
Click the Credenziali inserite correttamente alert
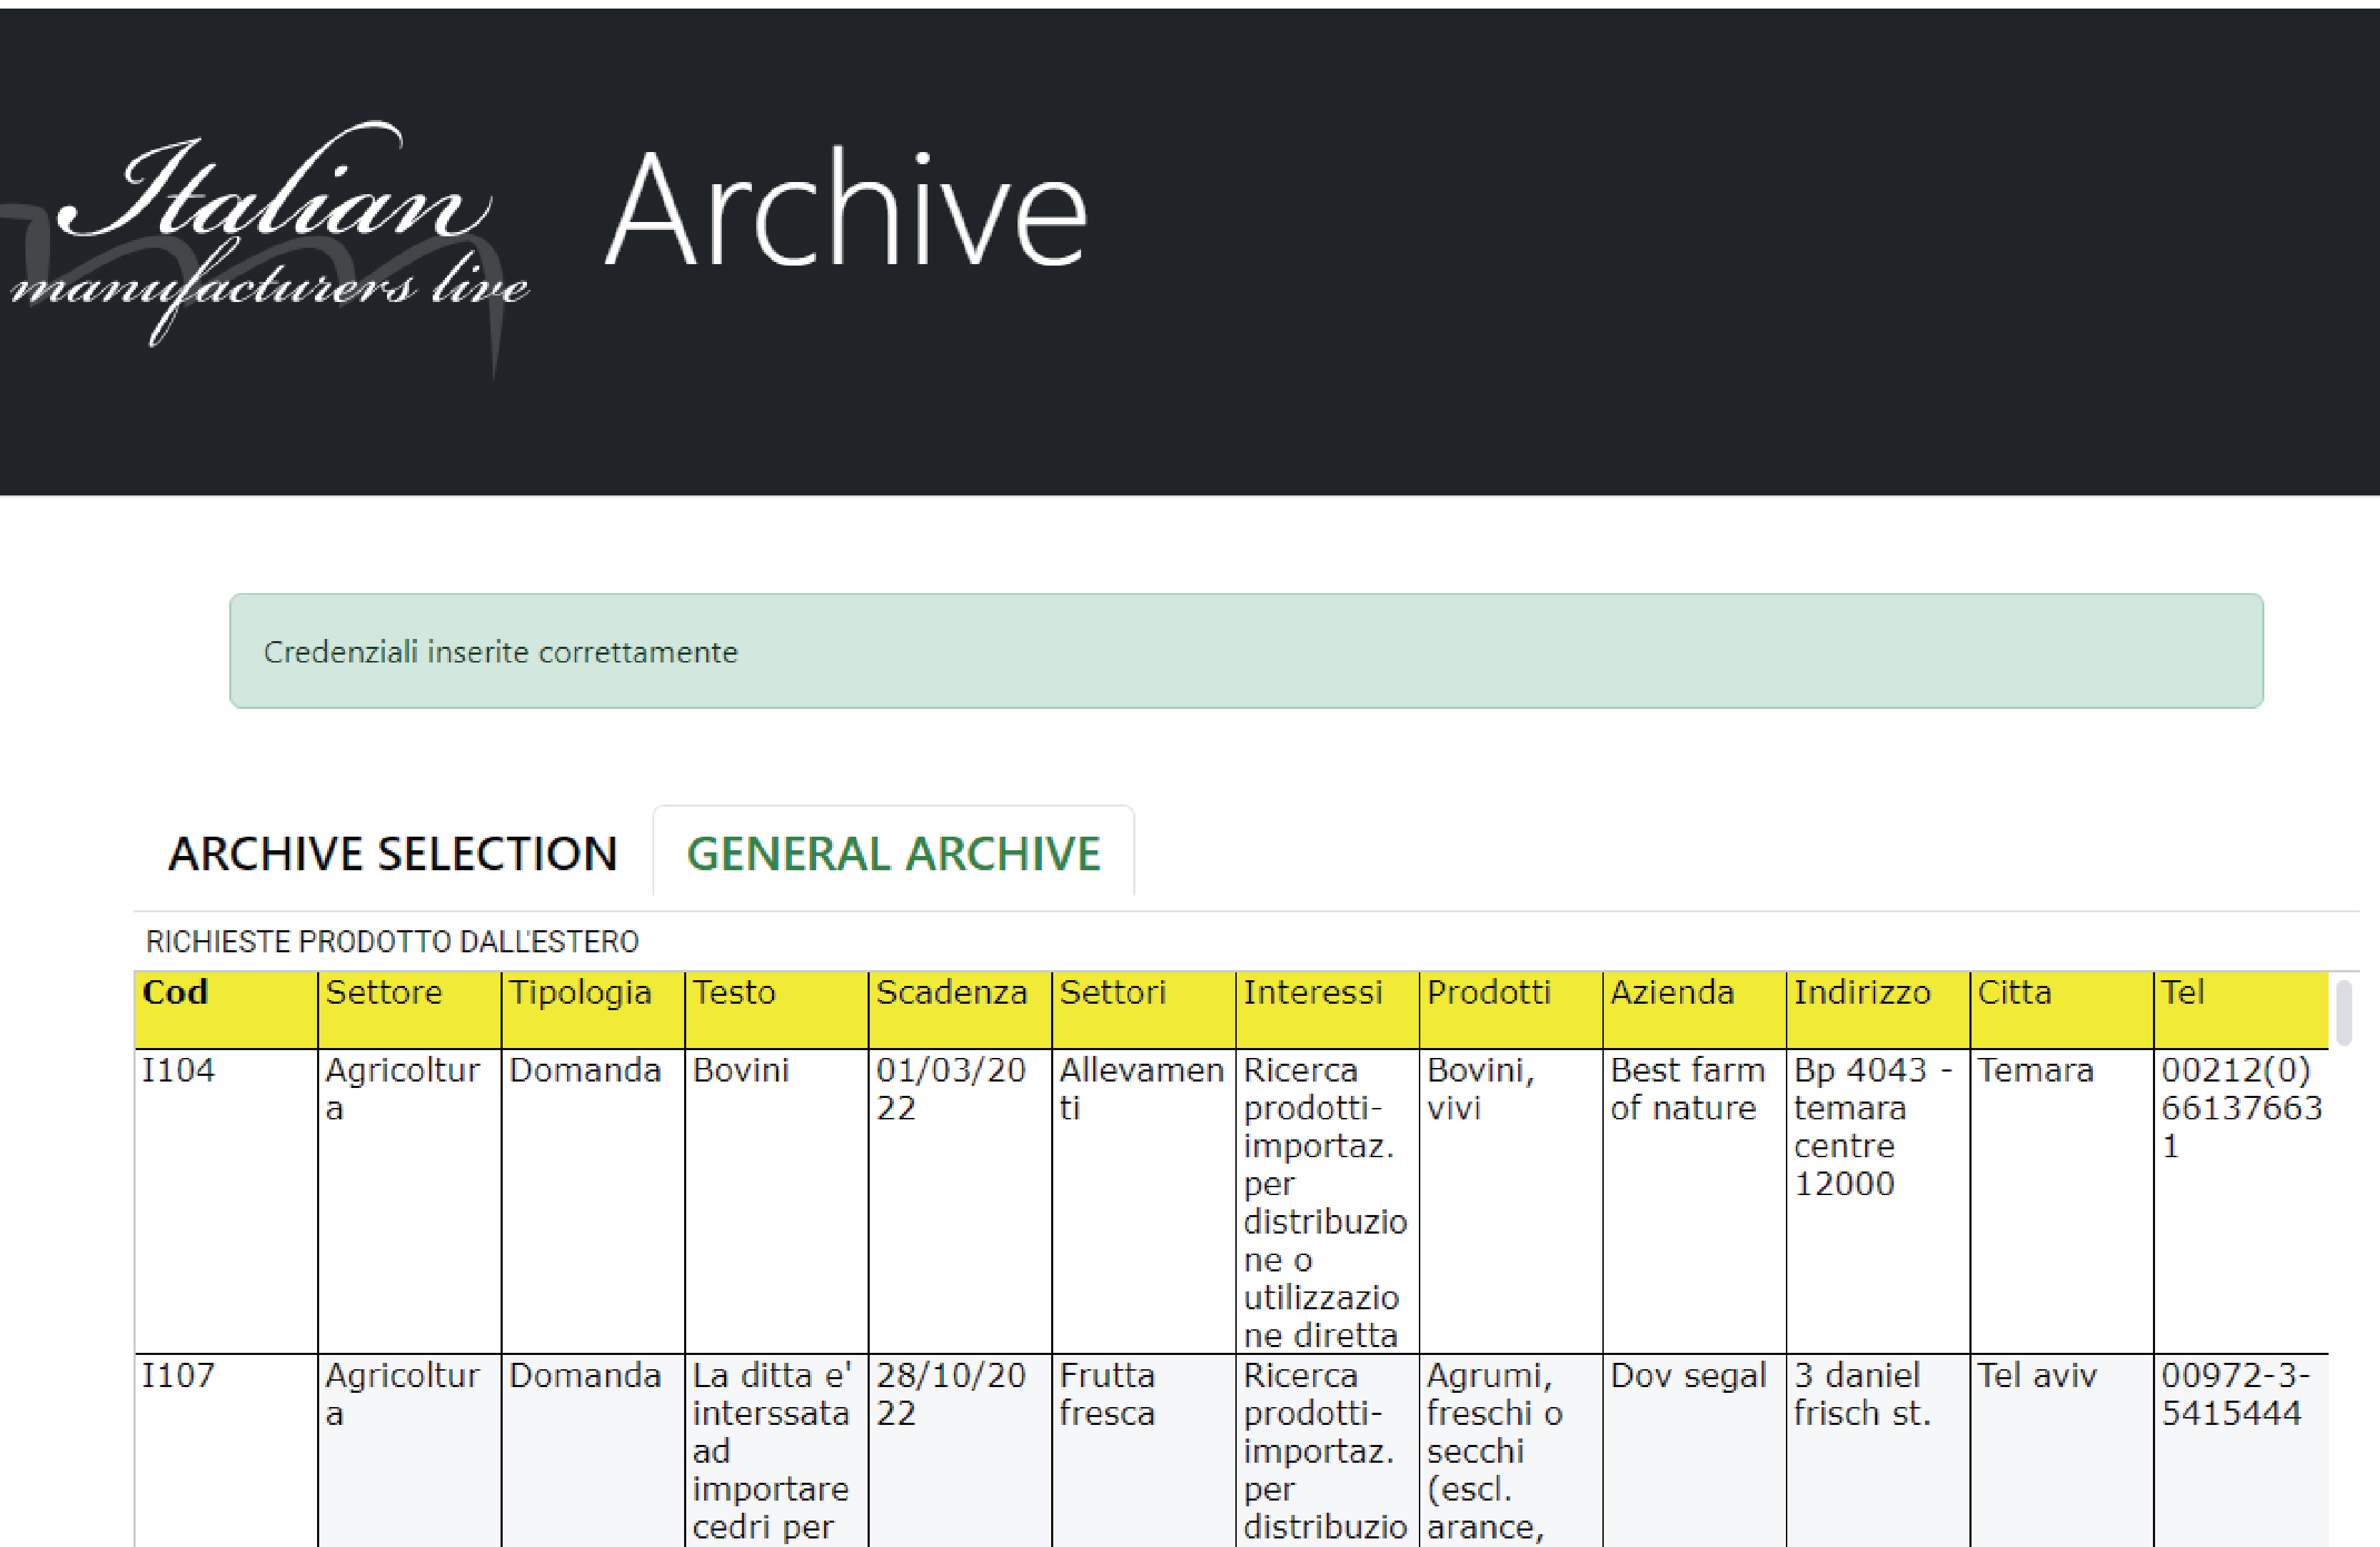pos(1246,651)
